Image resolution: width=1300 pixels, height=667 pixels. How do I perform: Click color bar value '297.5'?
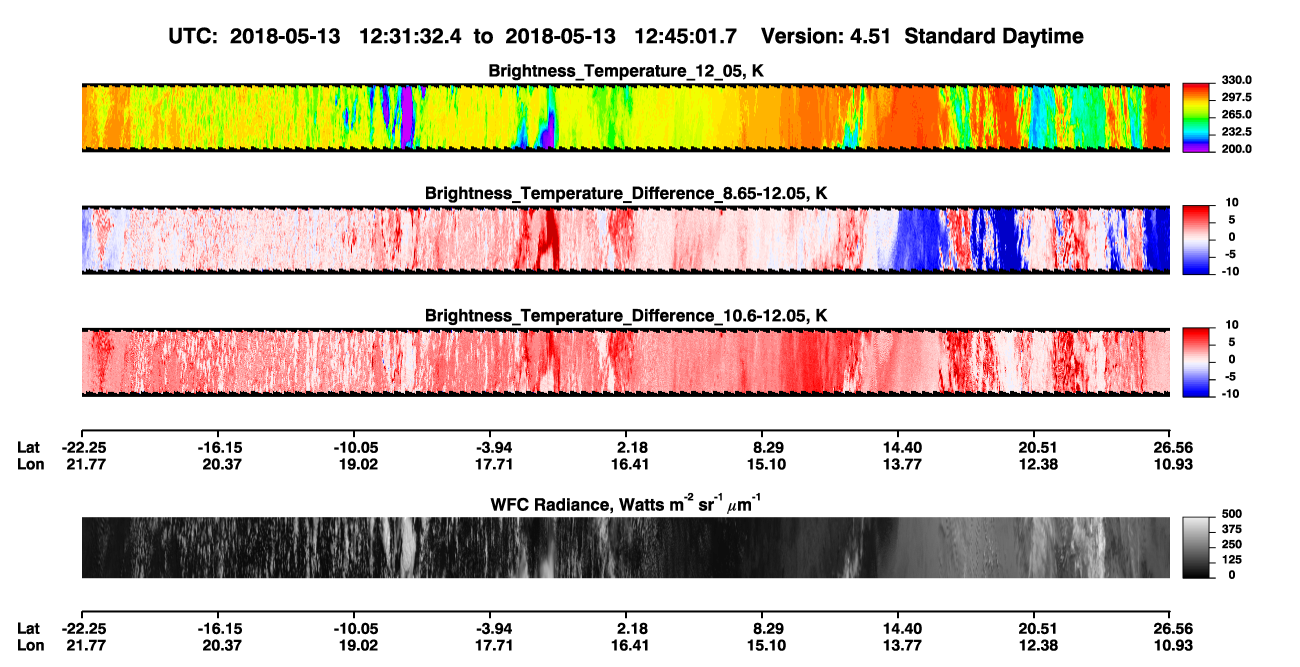[x=1237, y=97]
